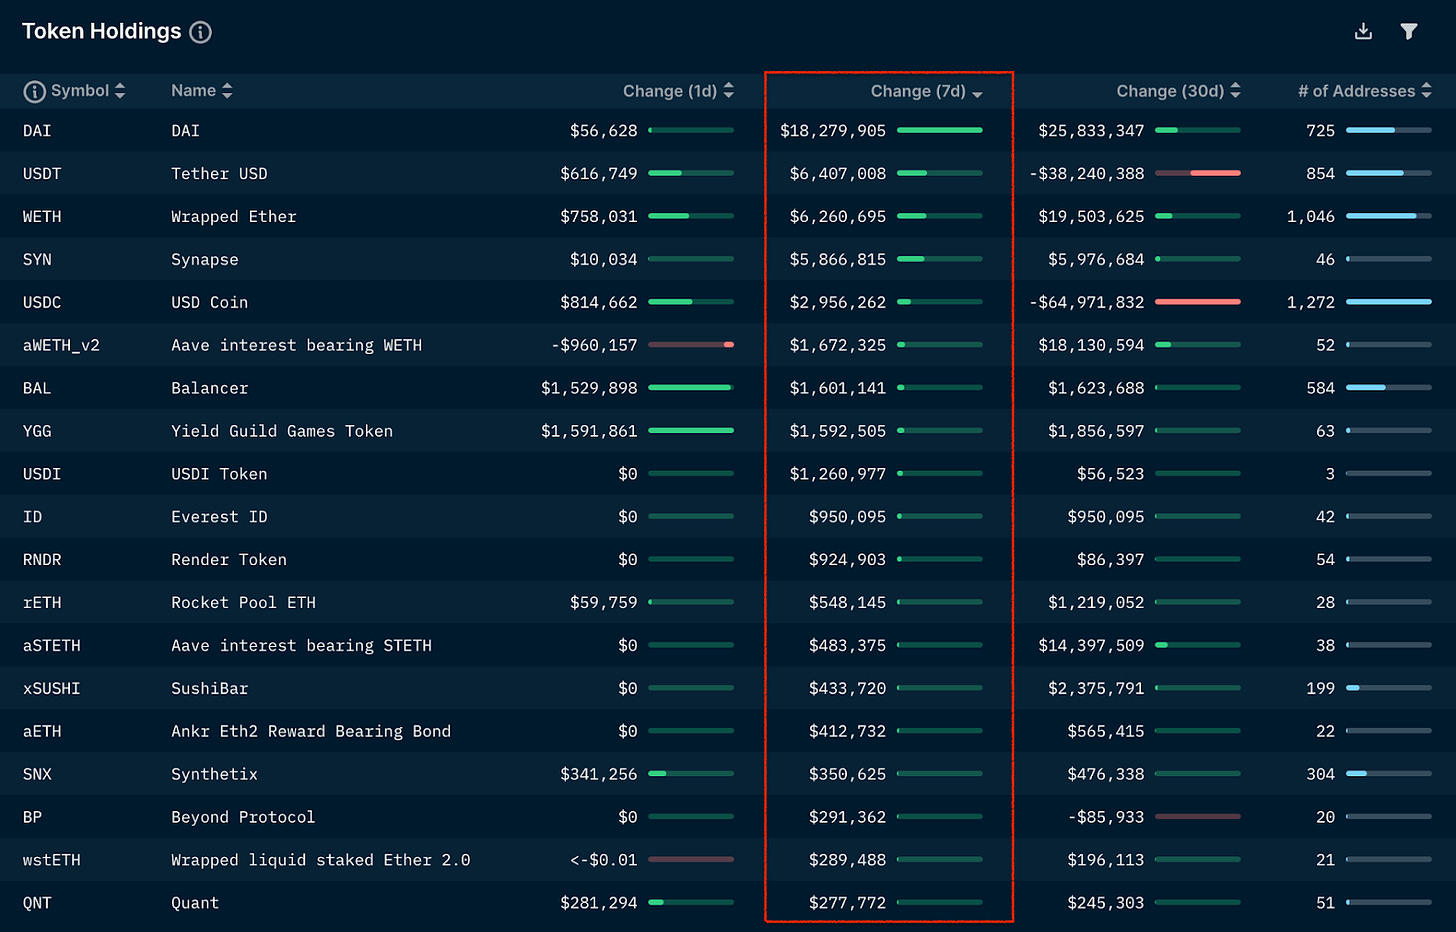
Task: Click USDC 30d change red bar
Action: (1198, 302)
